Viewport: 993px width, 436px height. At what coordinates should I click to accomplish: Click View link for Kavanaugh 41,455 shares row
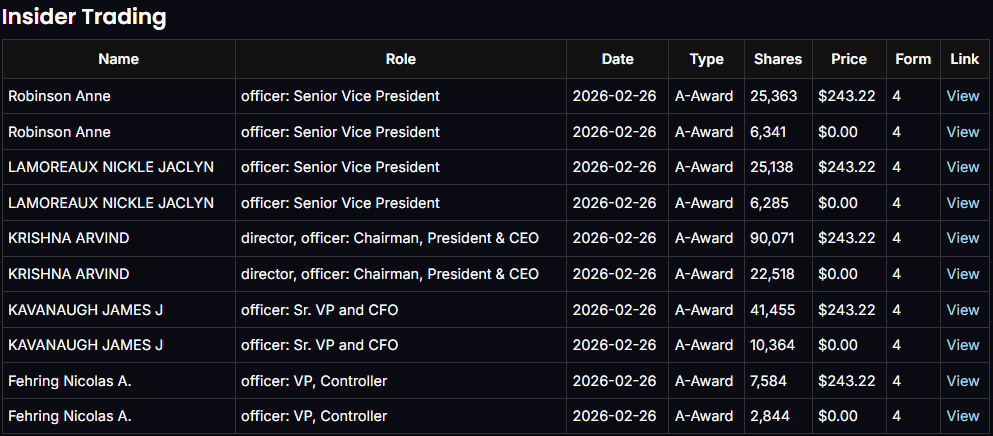pos(963,310)
